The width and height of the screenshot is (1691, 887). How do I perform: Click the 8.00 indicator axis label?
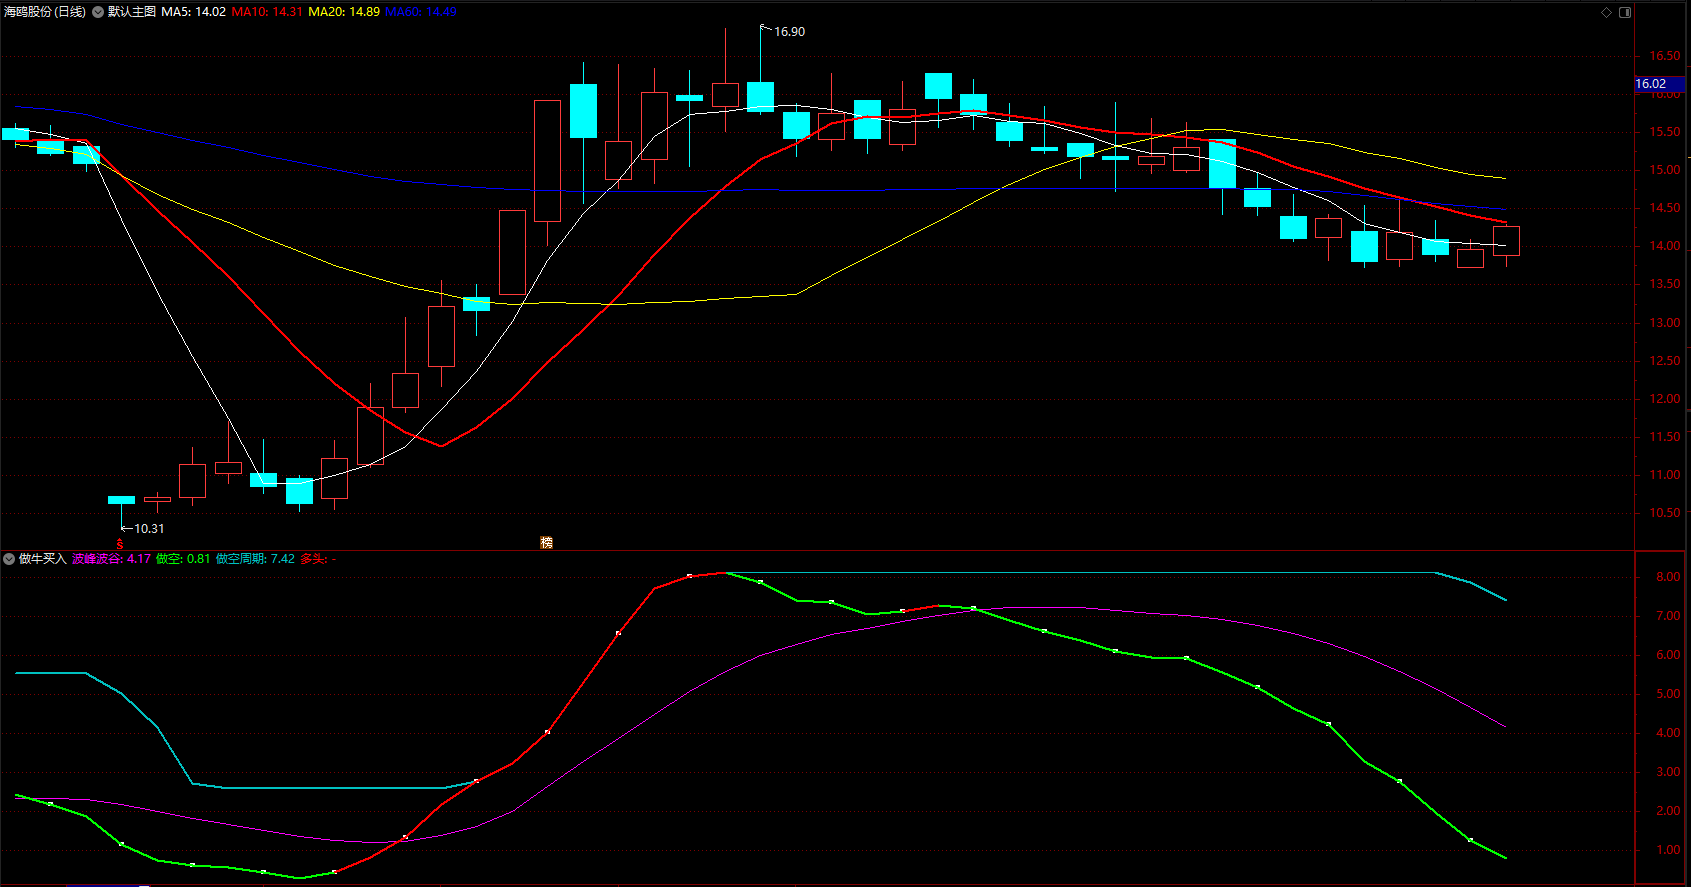click(1668, 577)
